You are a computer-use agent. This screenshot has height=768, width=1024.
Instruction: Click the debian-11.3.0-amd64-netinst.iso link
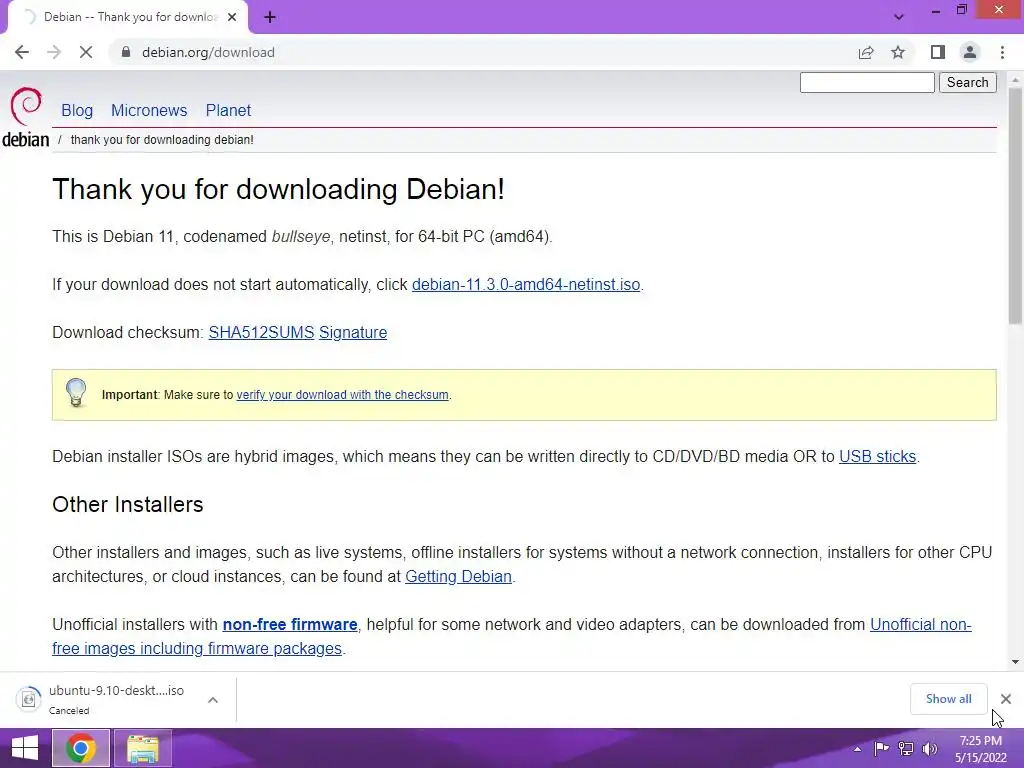click(526, 285)
